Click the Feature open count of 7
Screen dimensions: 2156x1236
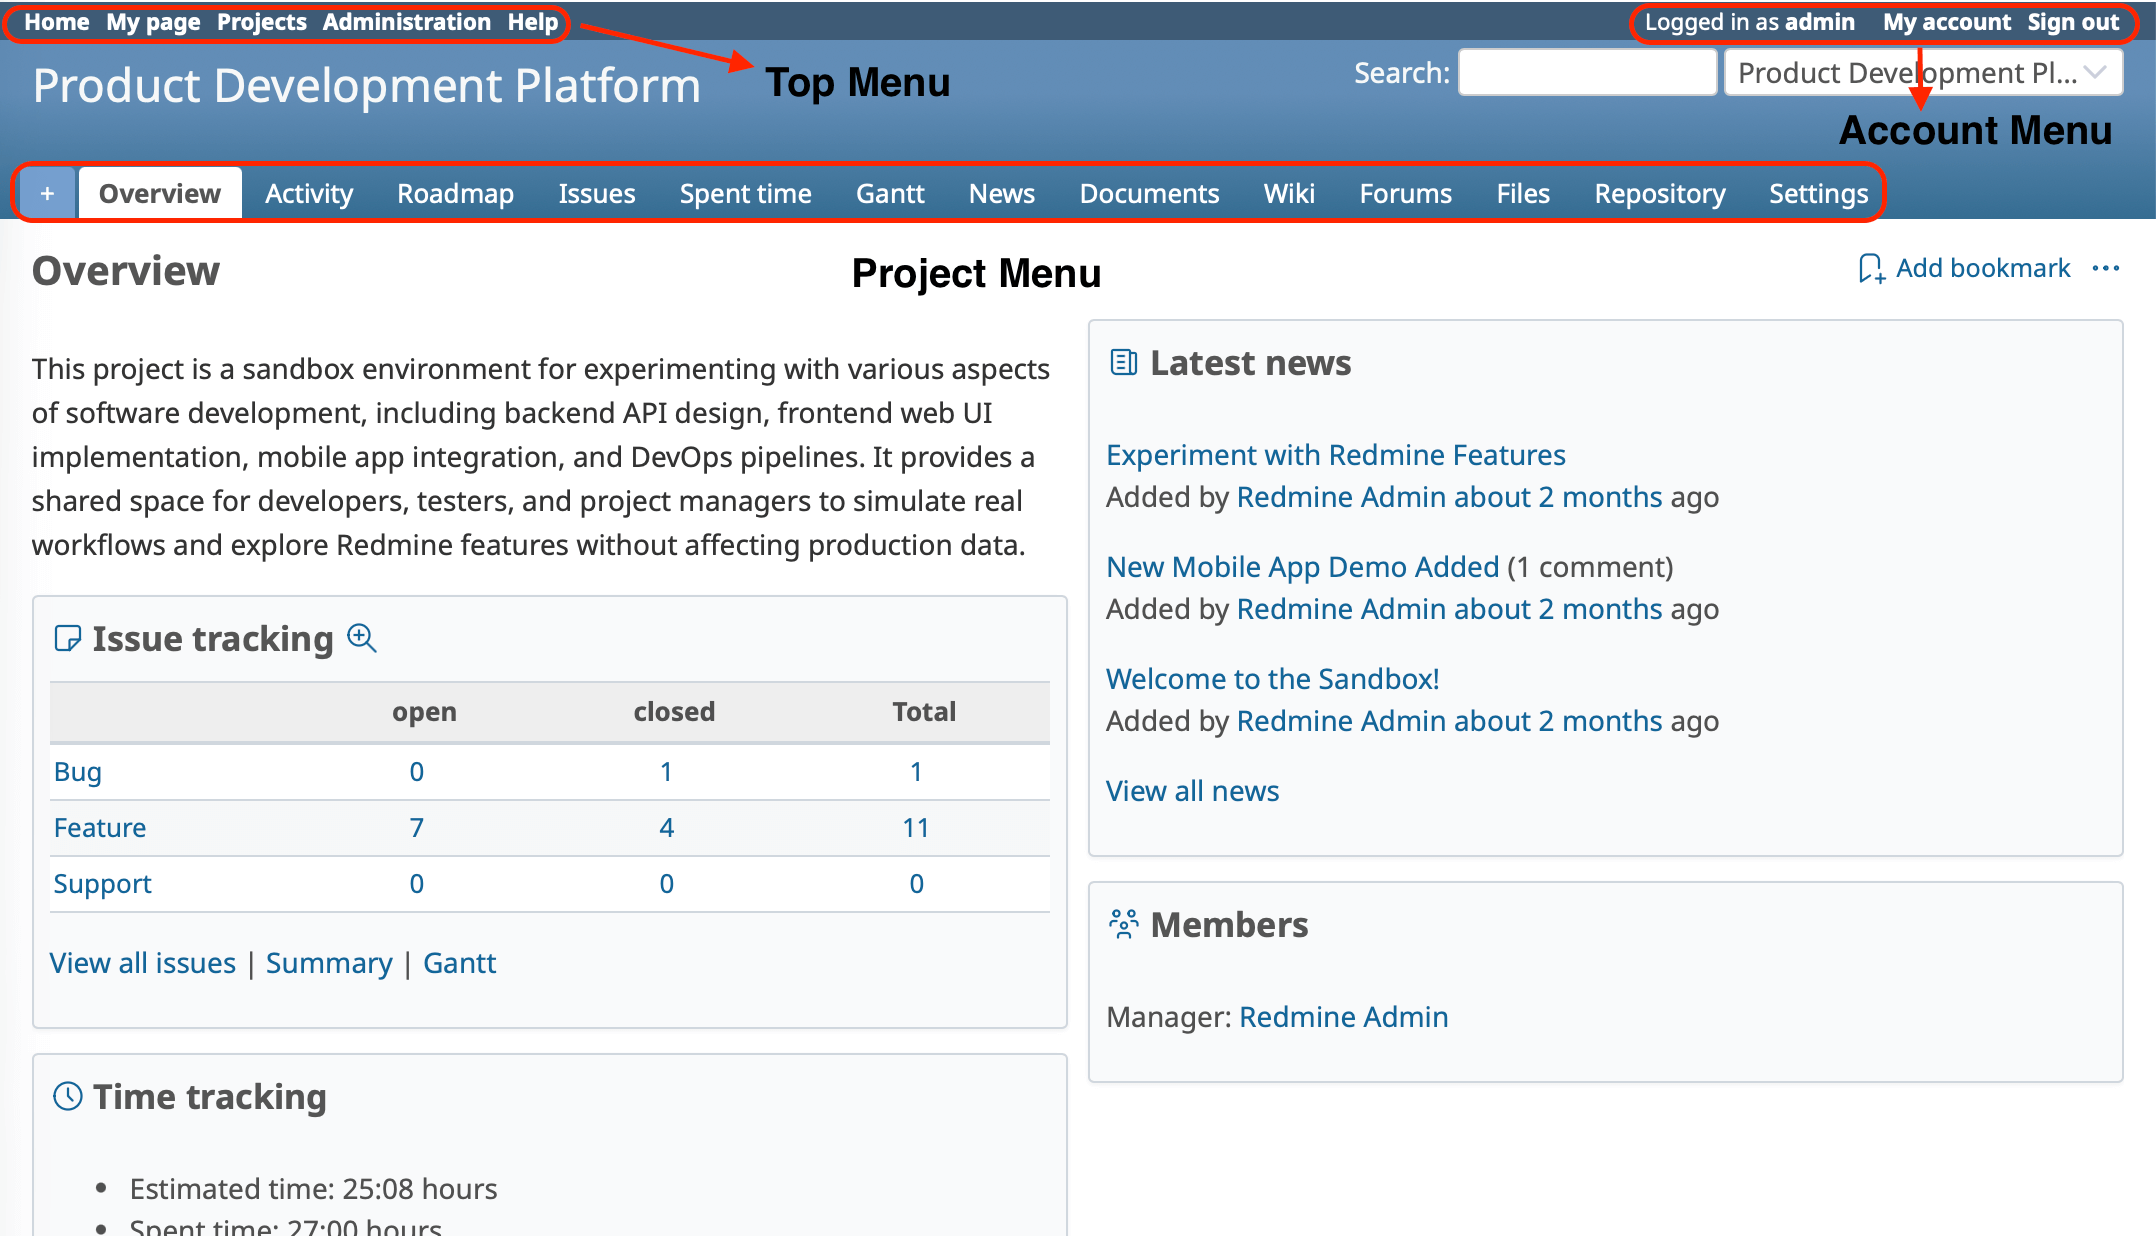[416, 827]
